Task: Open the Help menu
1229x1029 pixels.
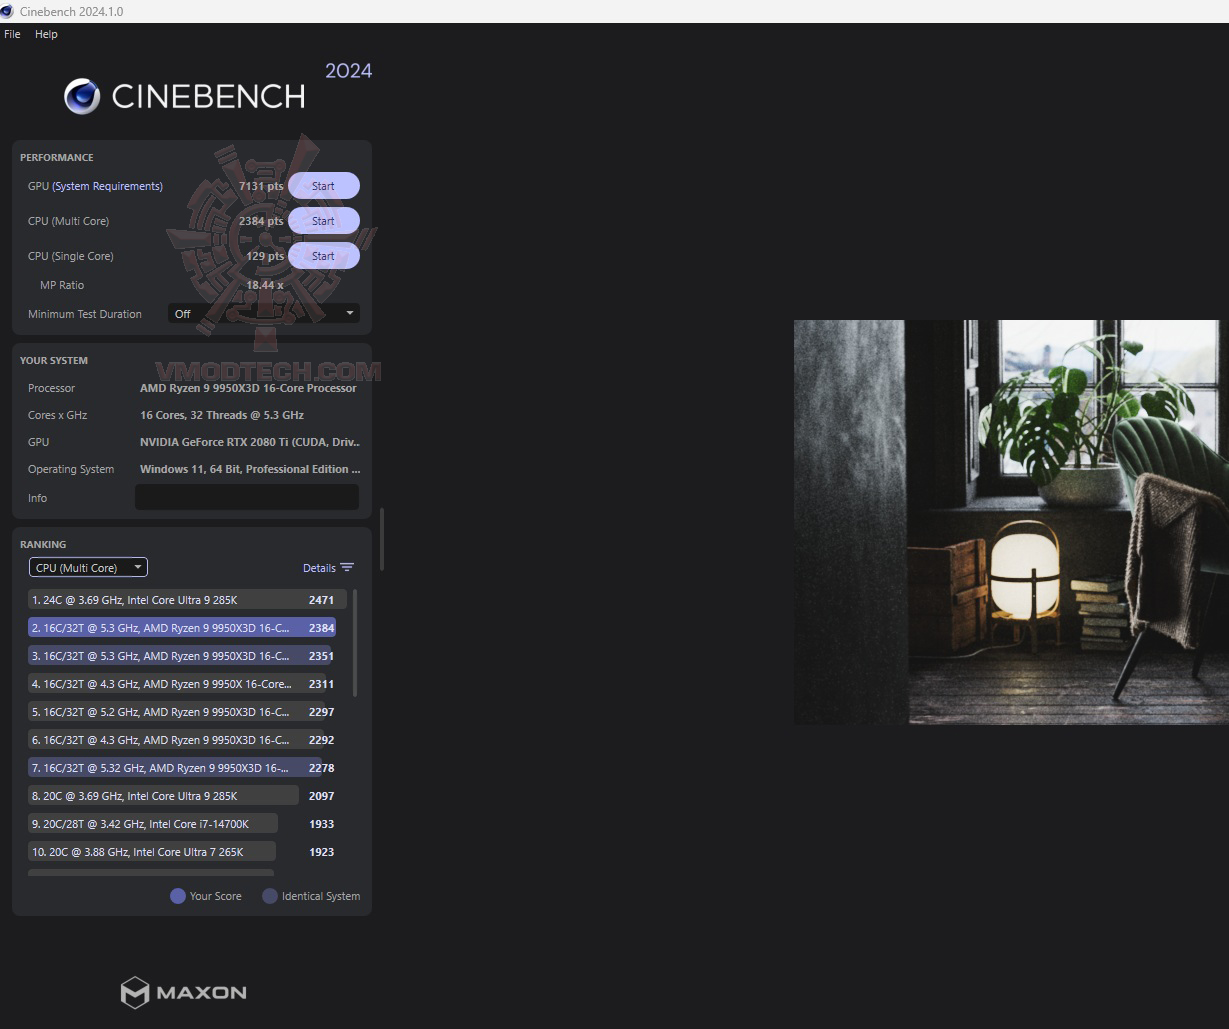Action: coord(46,34)
